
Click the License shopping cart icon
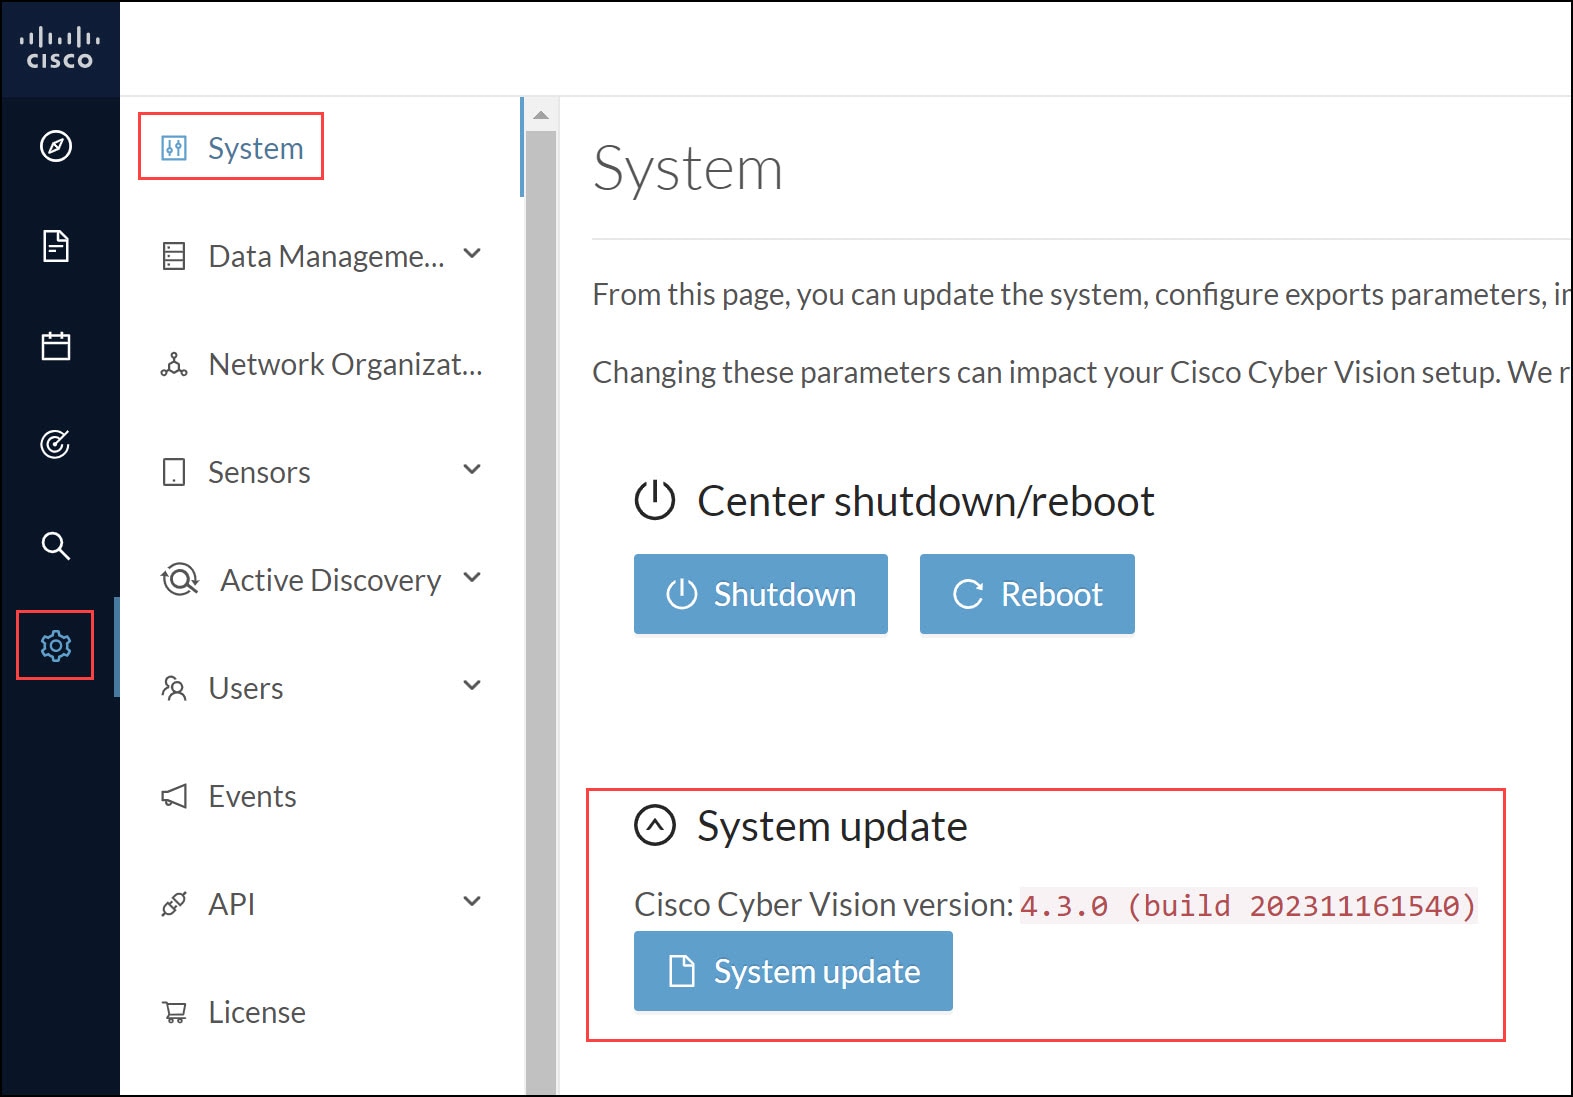coord(174,1012)
